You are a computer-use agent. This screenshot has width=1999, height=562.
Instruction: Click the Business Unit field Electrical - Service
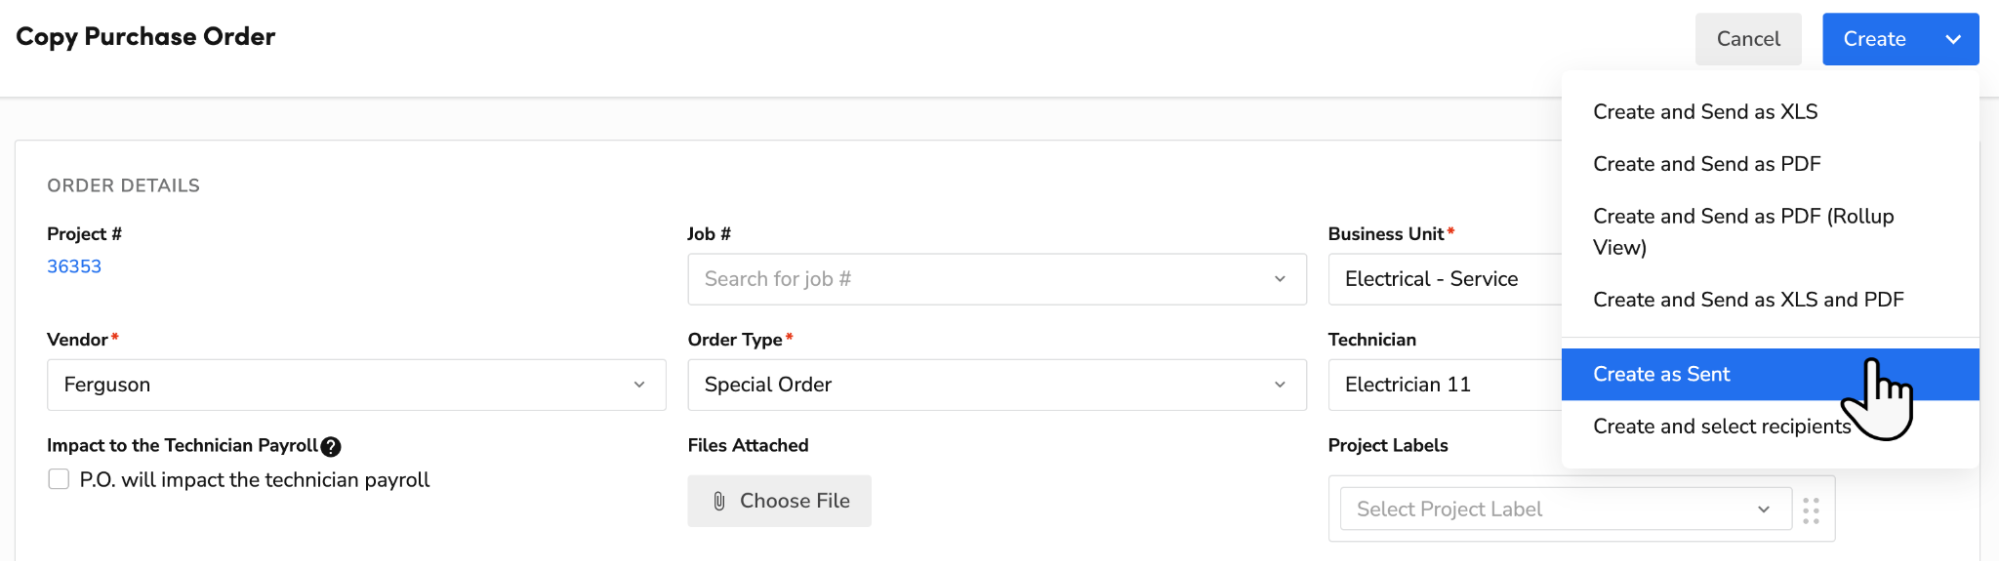pos(1440,279)
